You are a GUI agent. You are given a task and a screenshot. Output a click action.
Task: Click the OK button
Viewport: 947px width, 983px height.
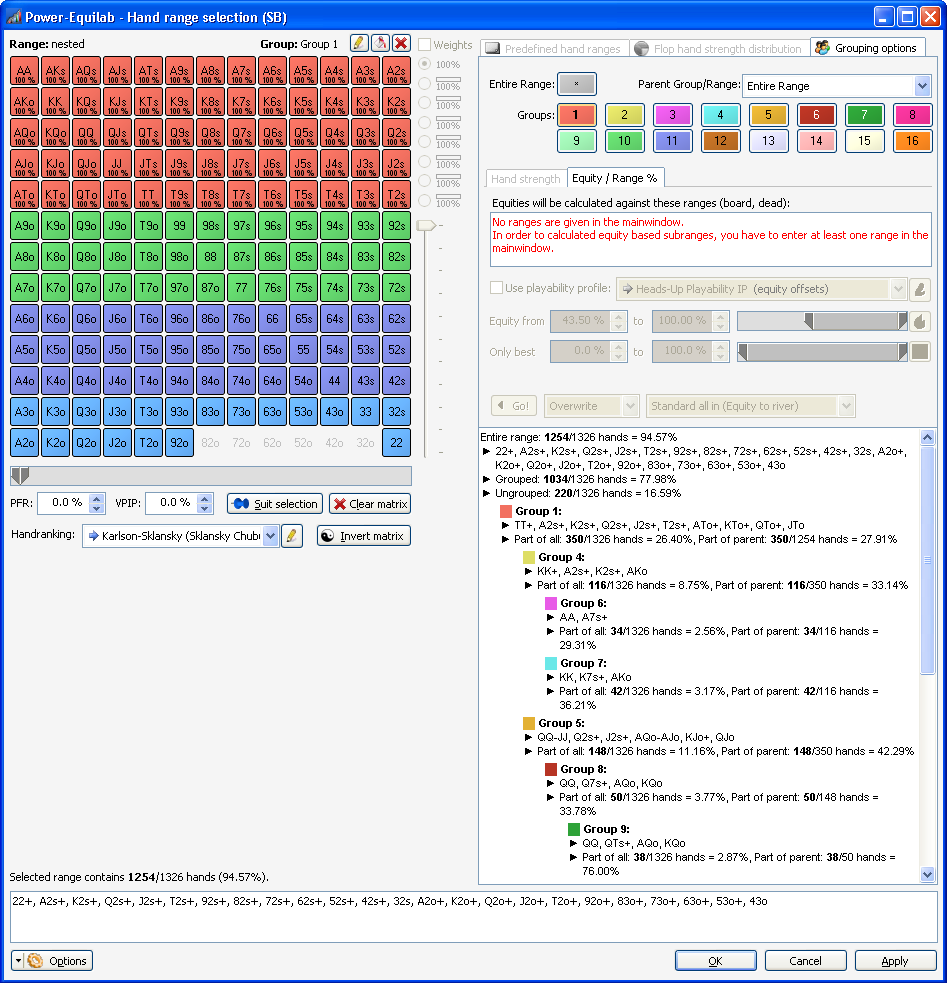click(715, 960)
